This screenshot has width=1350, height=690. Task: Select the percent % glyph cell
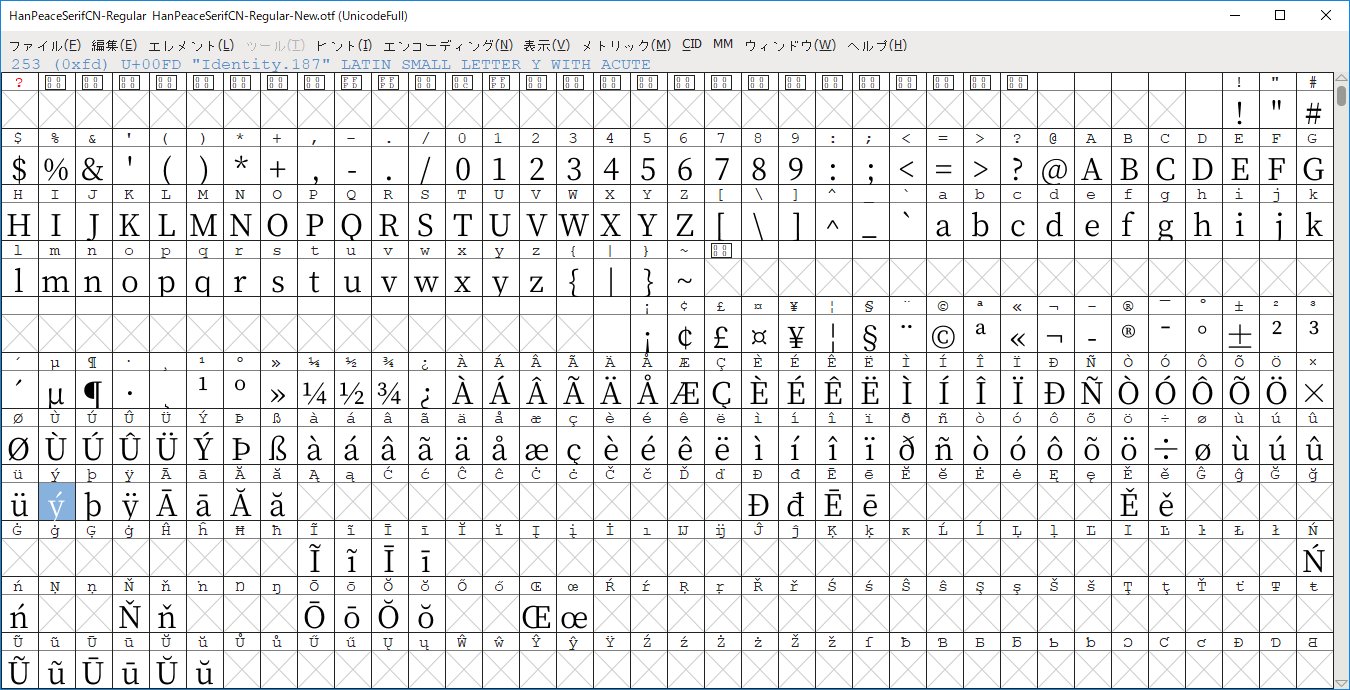coord(56,167)
